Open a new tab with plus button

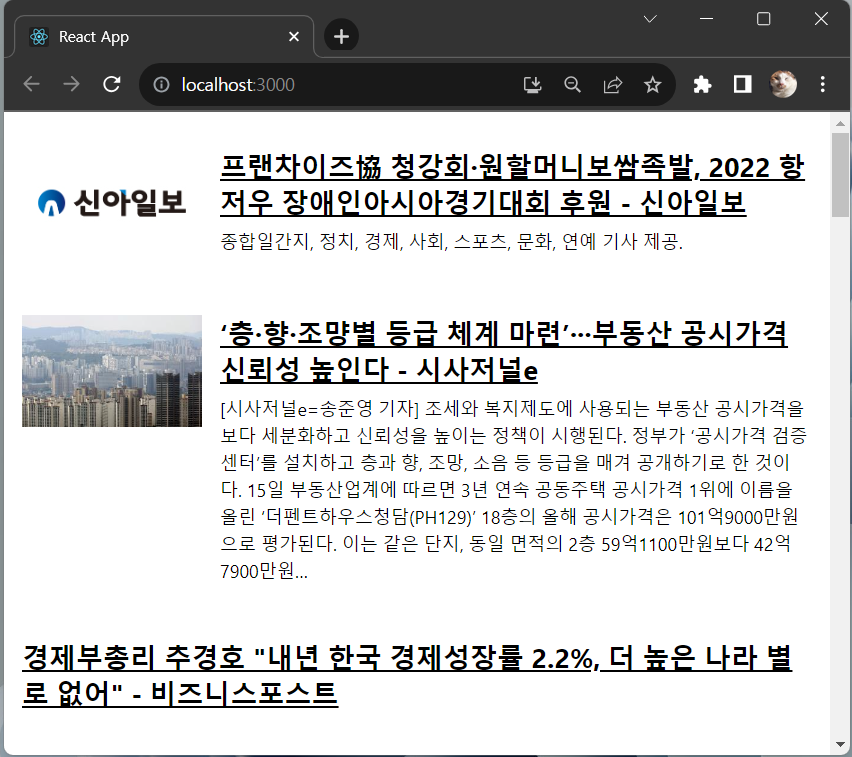341,36
